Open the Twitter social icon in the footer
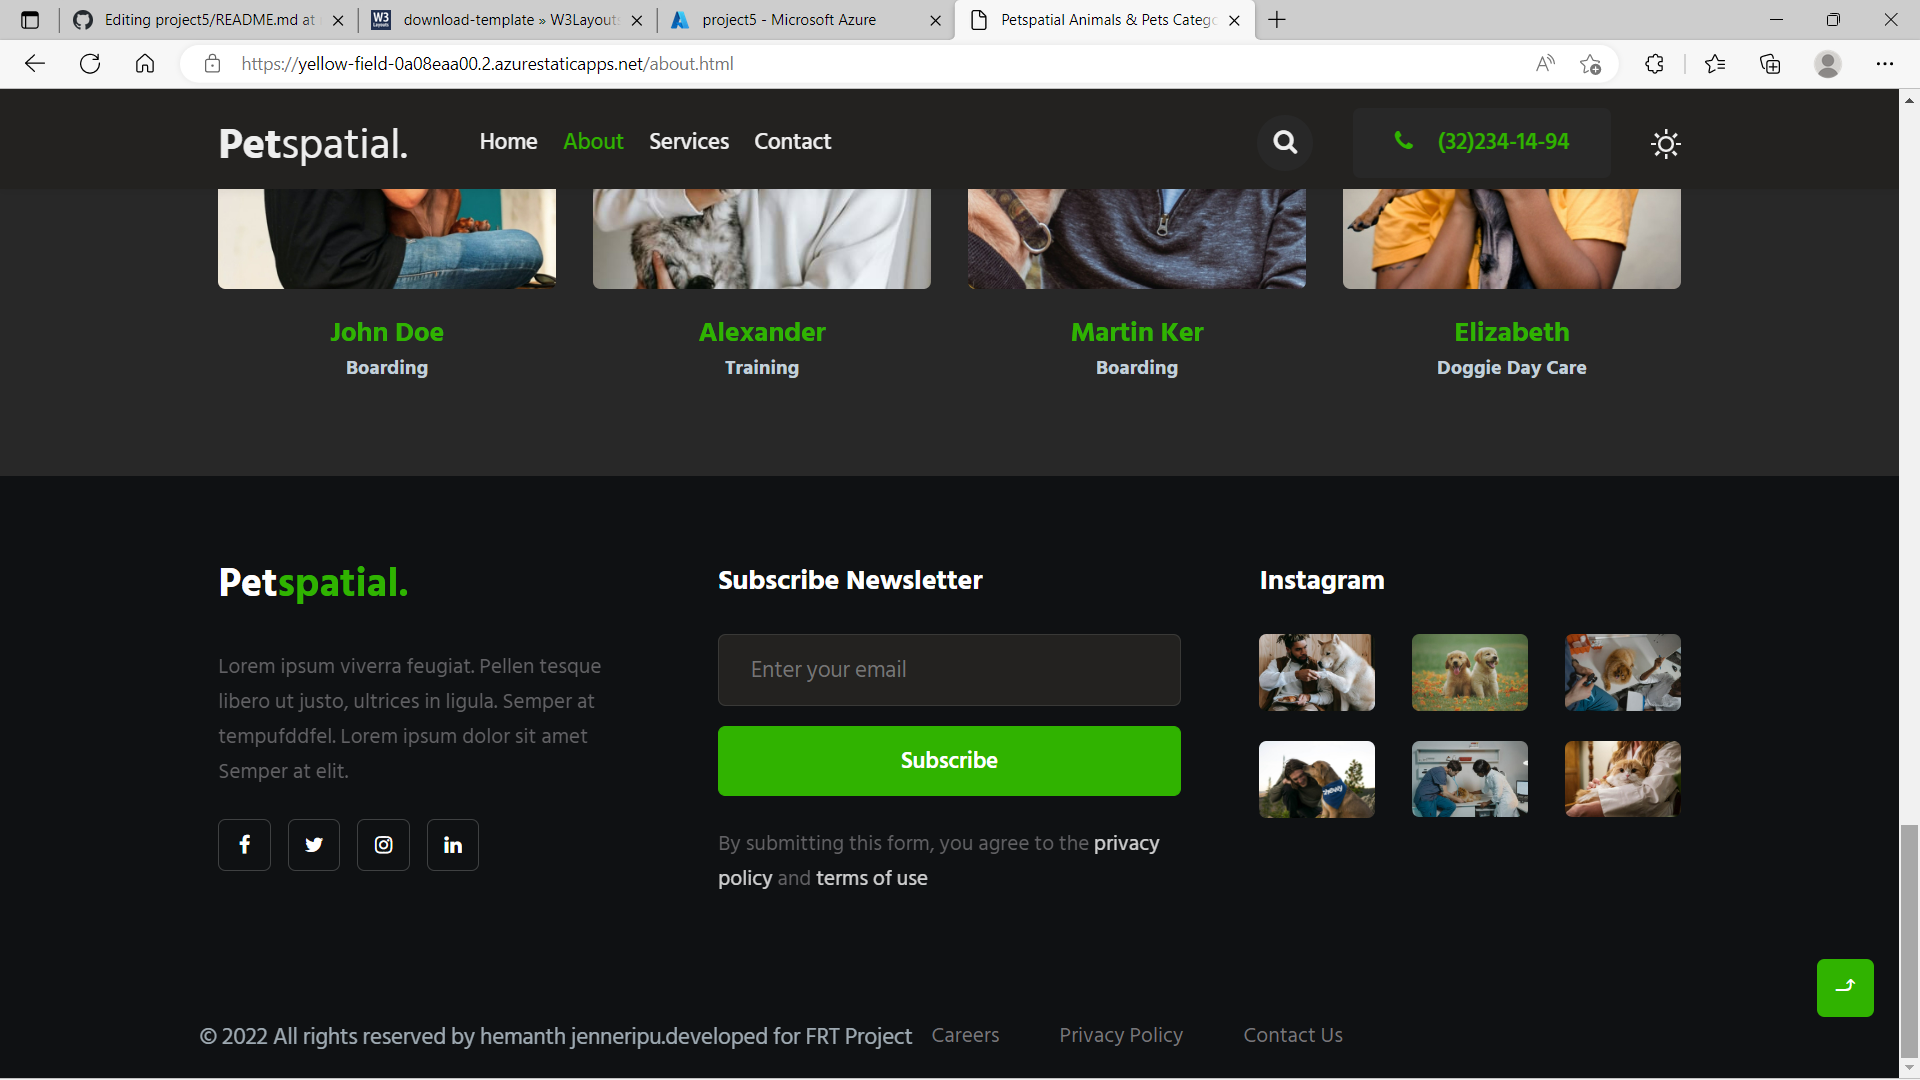1920x1080 pixels. point(314,845)
